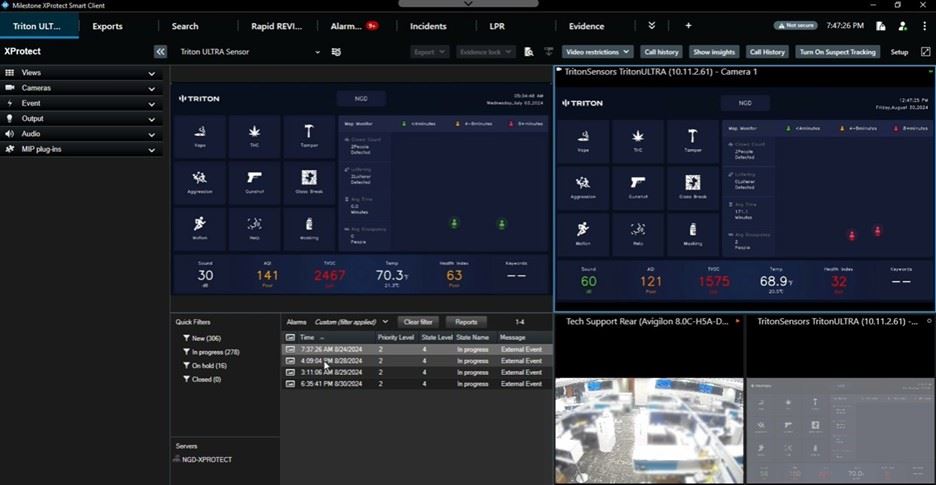Click Turn On Suspect Tracking button
The image size is (936, 485).
(838, 52)
